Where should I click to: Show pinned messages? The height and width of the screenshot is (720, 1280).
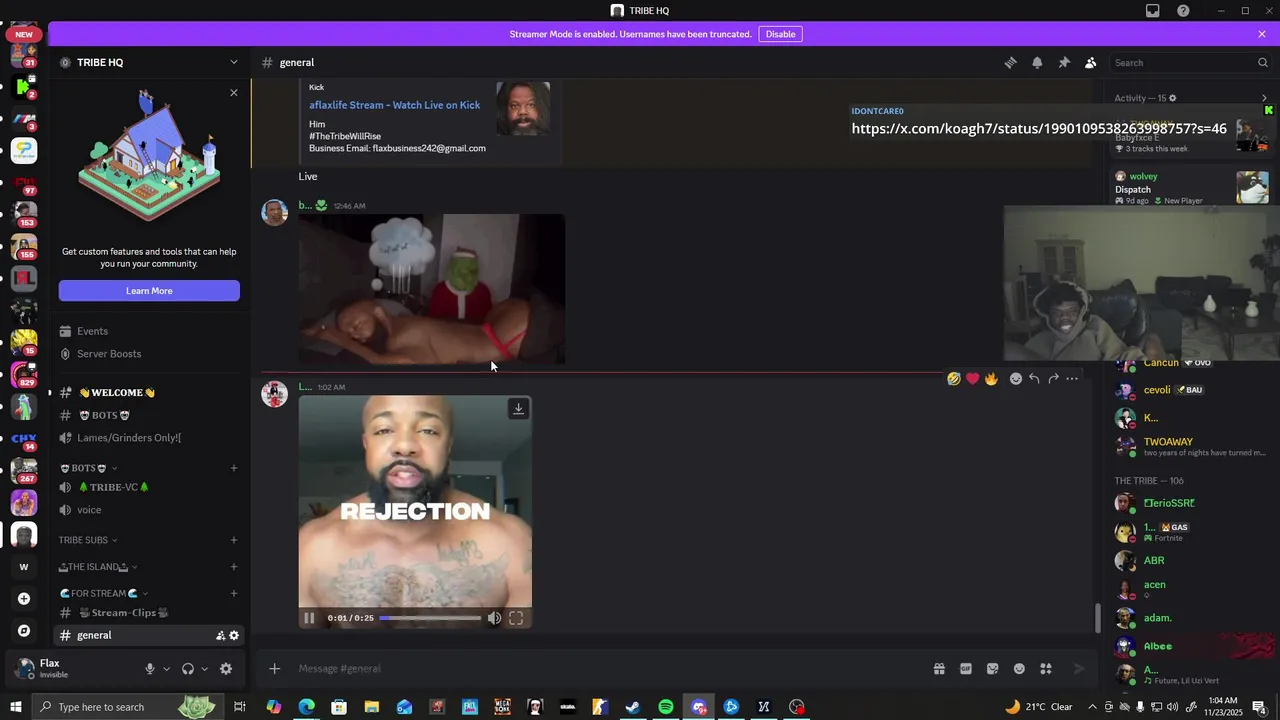(1064, 62)
